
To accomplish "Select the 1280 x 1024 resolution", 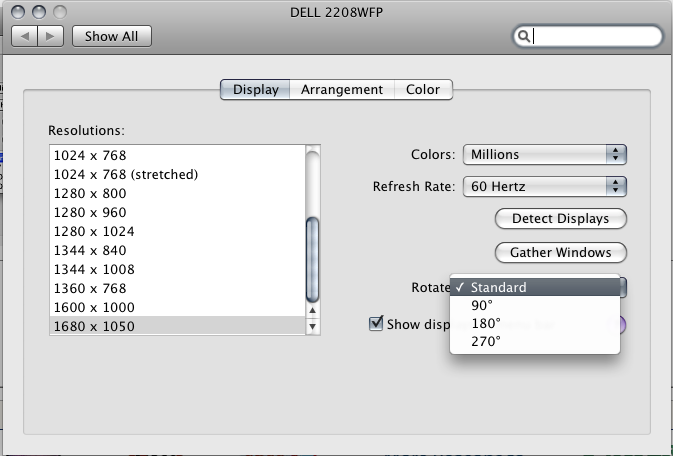I will coord(177,231).
